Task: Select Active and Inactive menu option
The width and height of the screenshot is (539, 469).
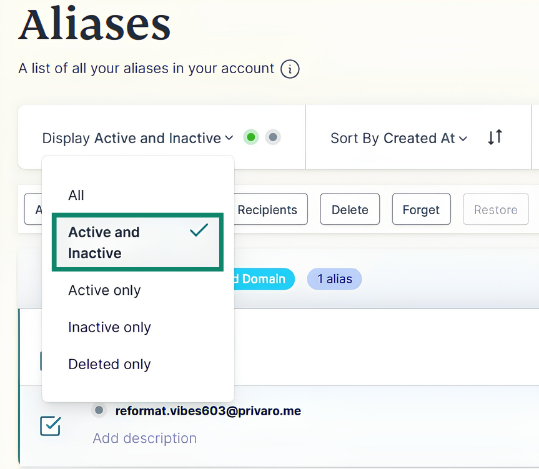Action: pos(138,242)
